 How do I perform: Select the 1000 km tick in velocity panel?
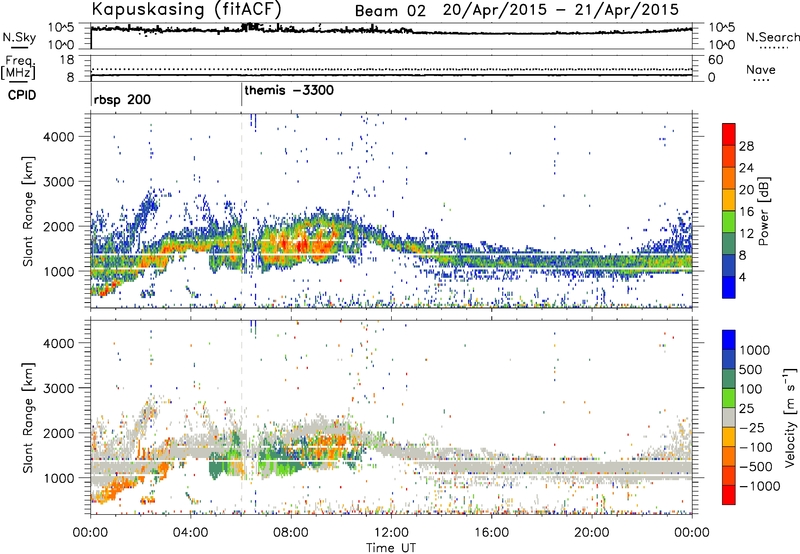pyautogui.click(x=58, y=478)
